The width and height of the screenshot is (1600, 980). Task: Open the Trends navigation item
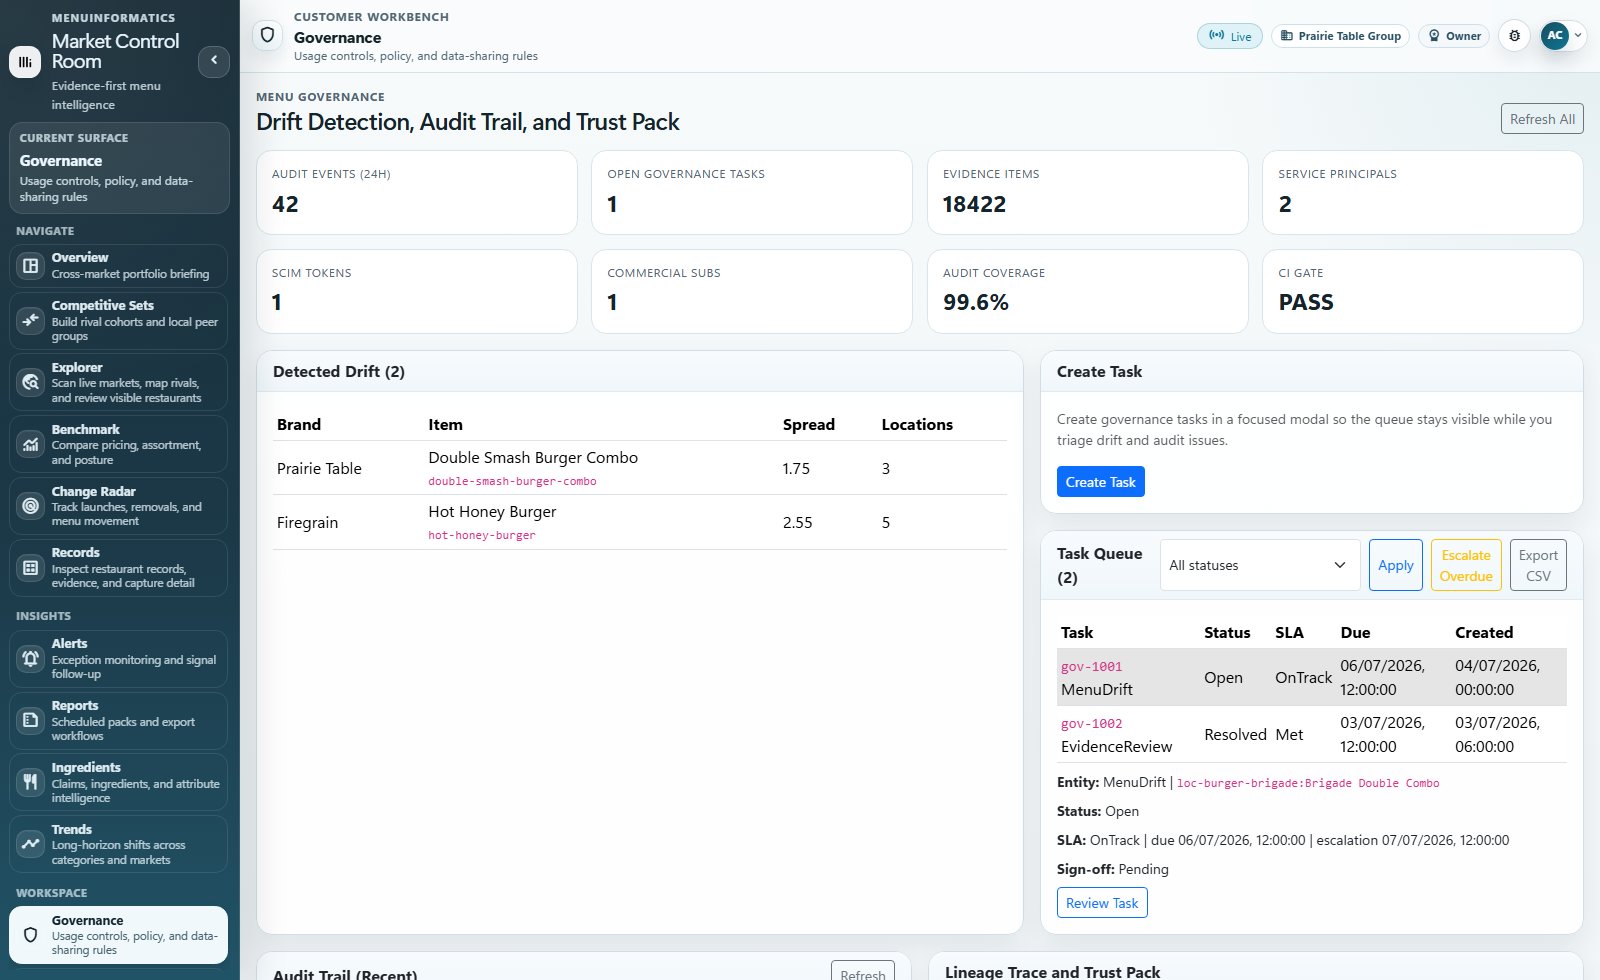click(x=118, y=844)
